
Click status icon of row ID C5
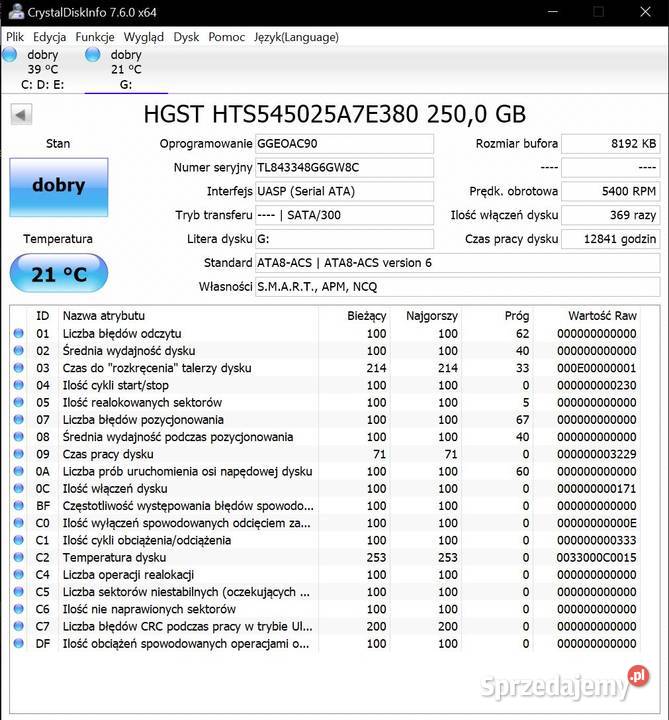(x=19, y=592)
